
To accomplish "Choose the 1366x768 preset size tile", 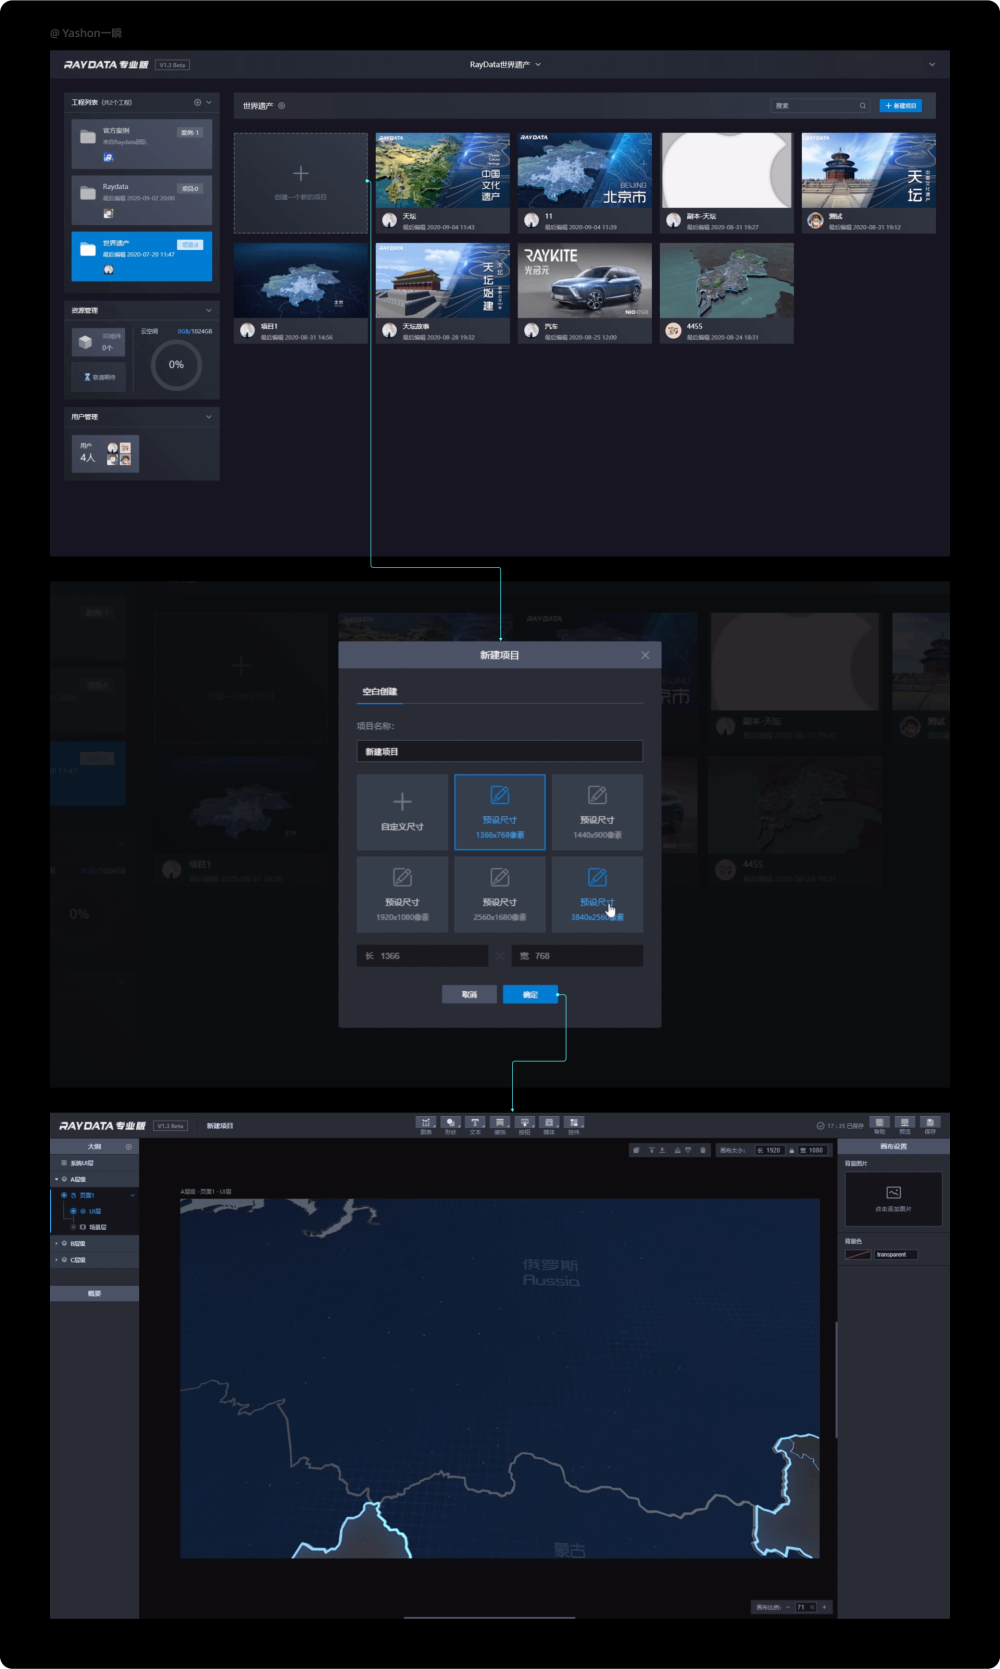I will [x=500, y=812].
